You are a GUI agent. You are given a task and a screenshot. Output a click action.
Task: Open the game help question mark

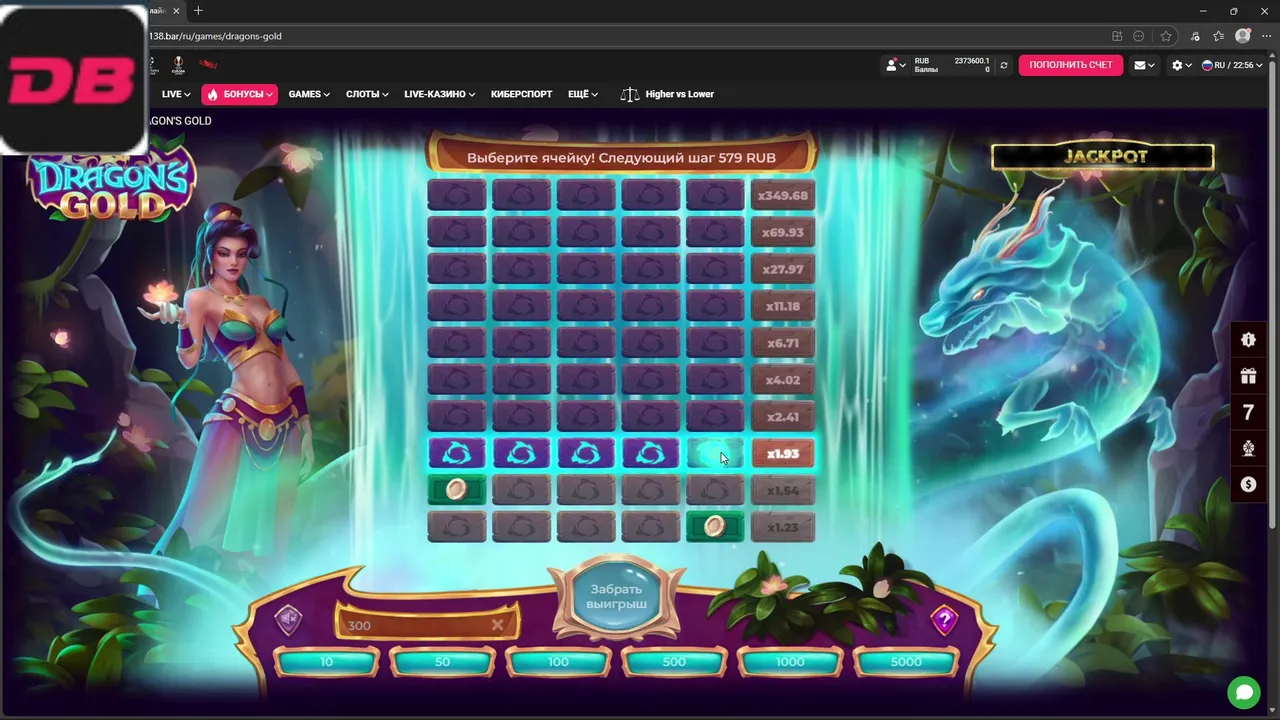944,620
